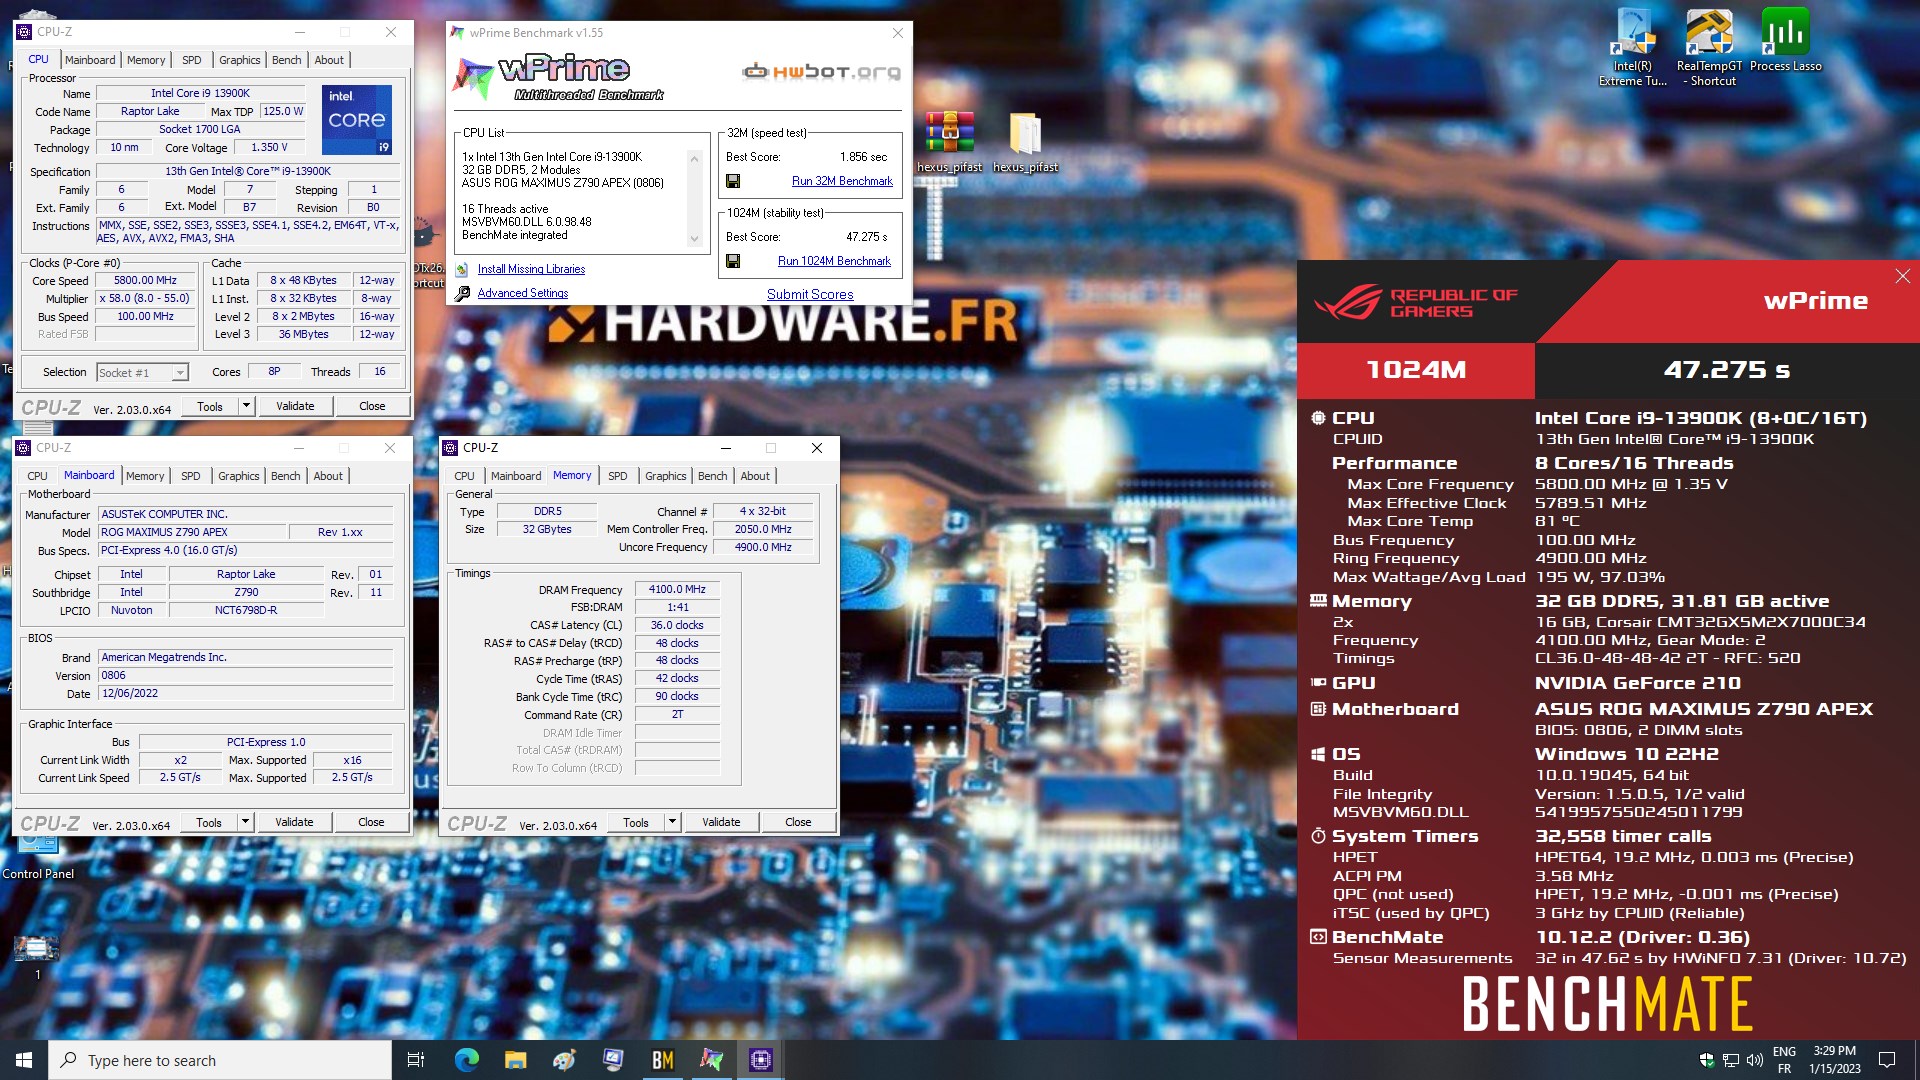This screenshot has height=1080, width=1920.
Task: Click the wPrime taskbar icon
Action: tap(711, 1060)
